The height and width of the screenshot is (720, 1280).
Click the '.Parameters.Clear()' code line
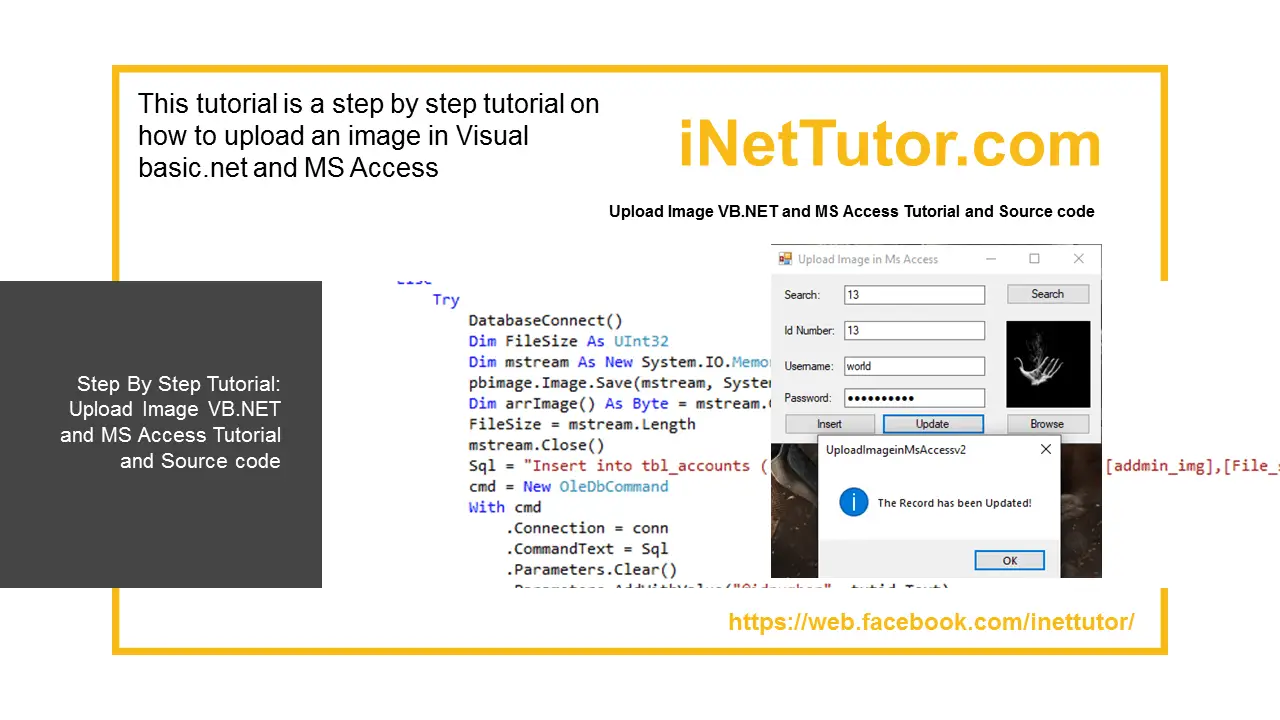[x=590, y=570]
